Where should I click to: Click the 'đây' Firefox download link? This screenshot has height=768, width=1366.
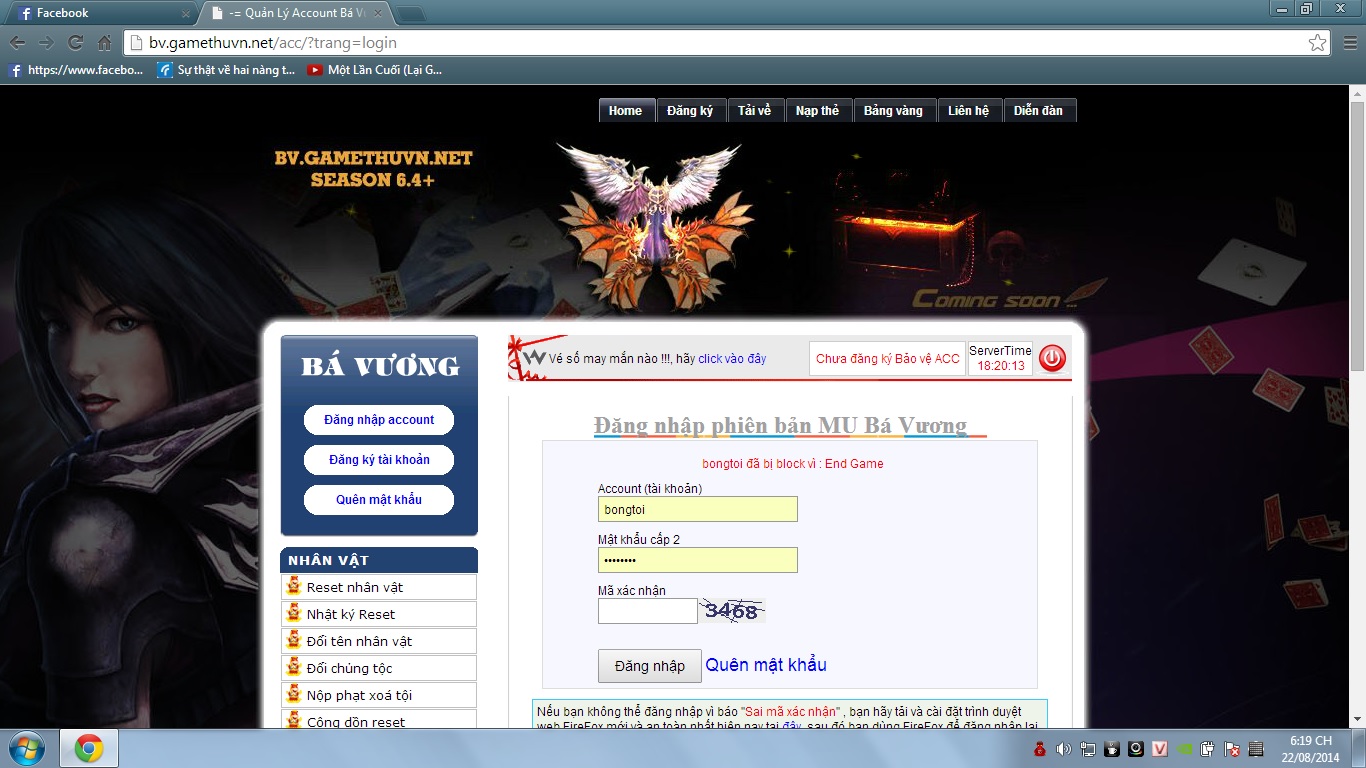click(791, 726)
